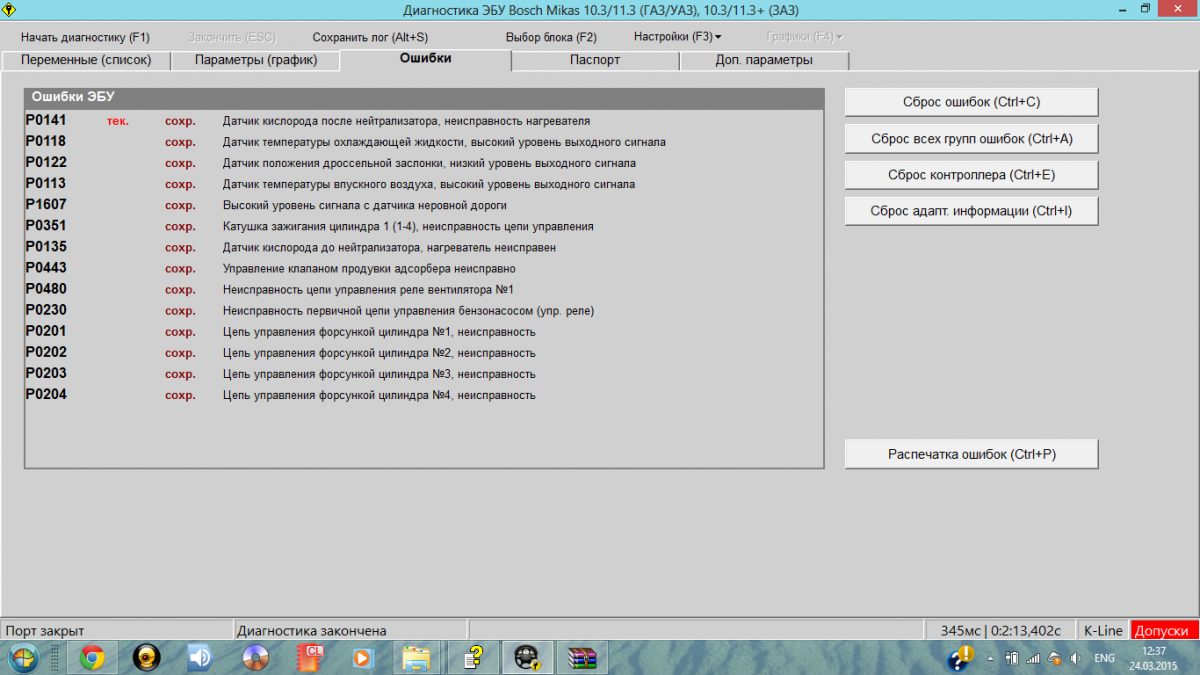Click the 345мс timing status field
This screenshot has width=1200, height=675.
click(x=1001, y=631)
